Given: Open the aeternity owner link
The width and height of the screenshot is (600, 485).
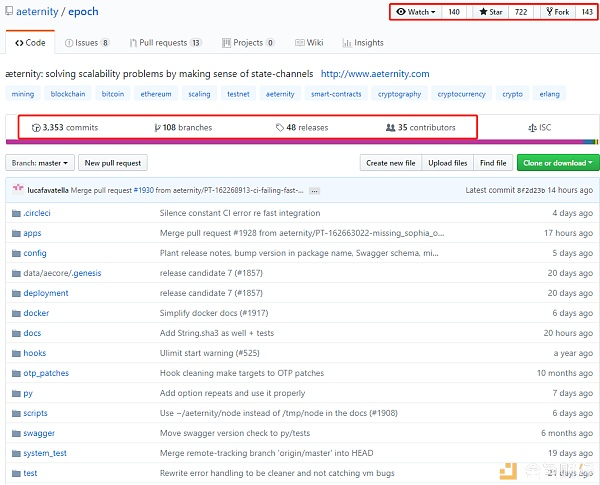Looking at the screenshot, I should (x=37, y=11).
